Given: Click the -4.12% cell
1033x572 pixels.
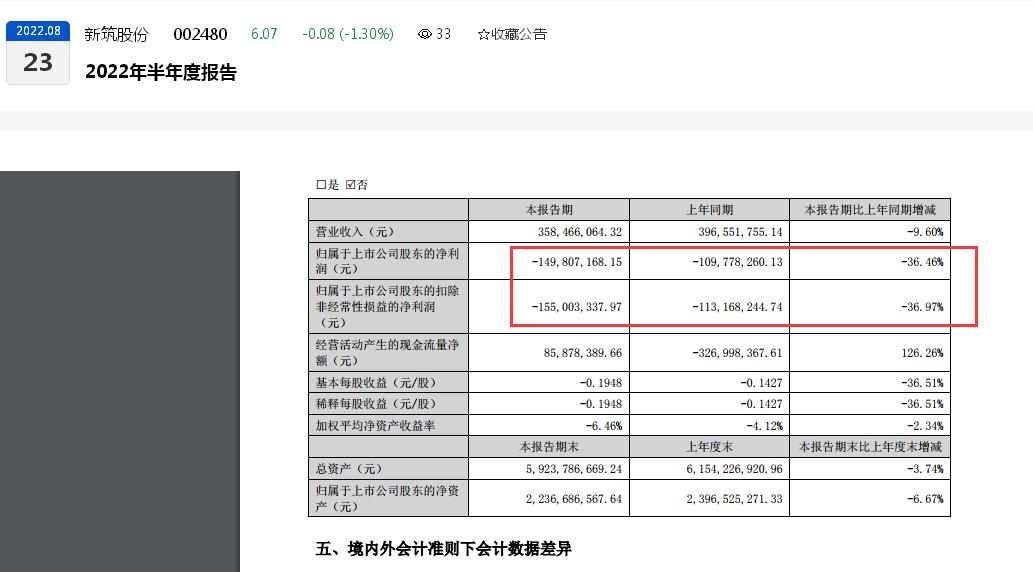Looking at the screenshot, I should click(764, 426).
